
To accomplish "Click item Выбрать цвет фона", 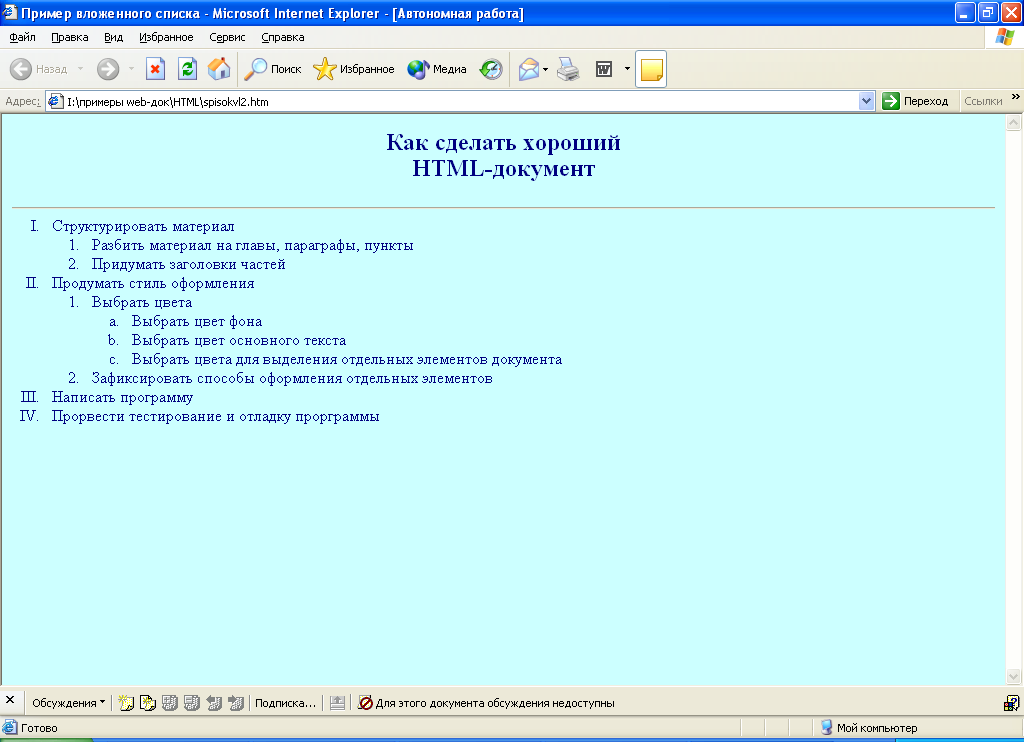I will point(197,321).
